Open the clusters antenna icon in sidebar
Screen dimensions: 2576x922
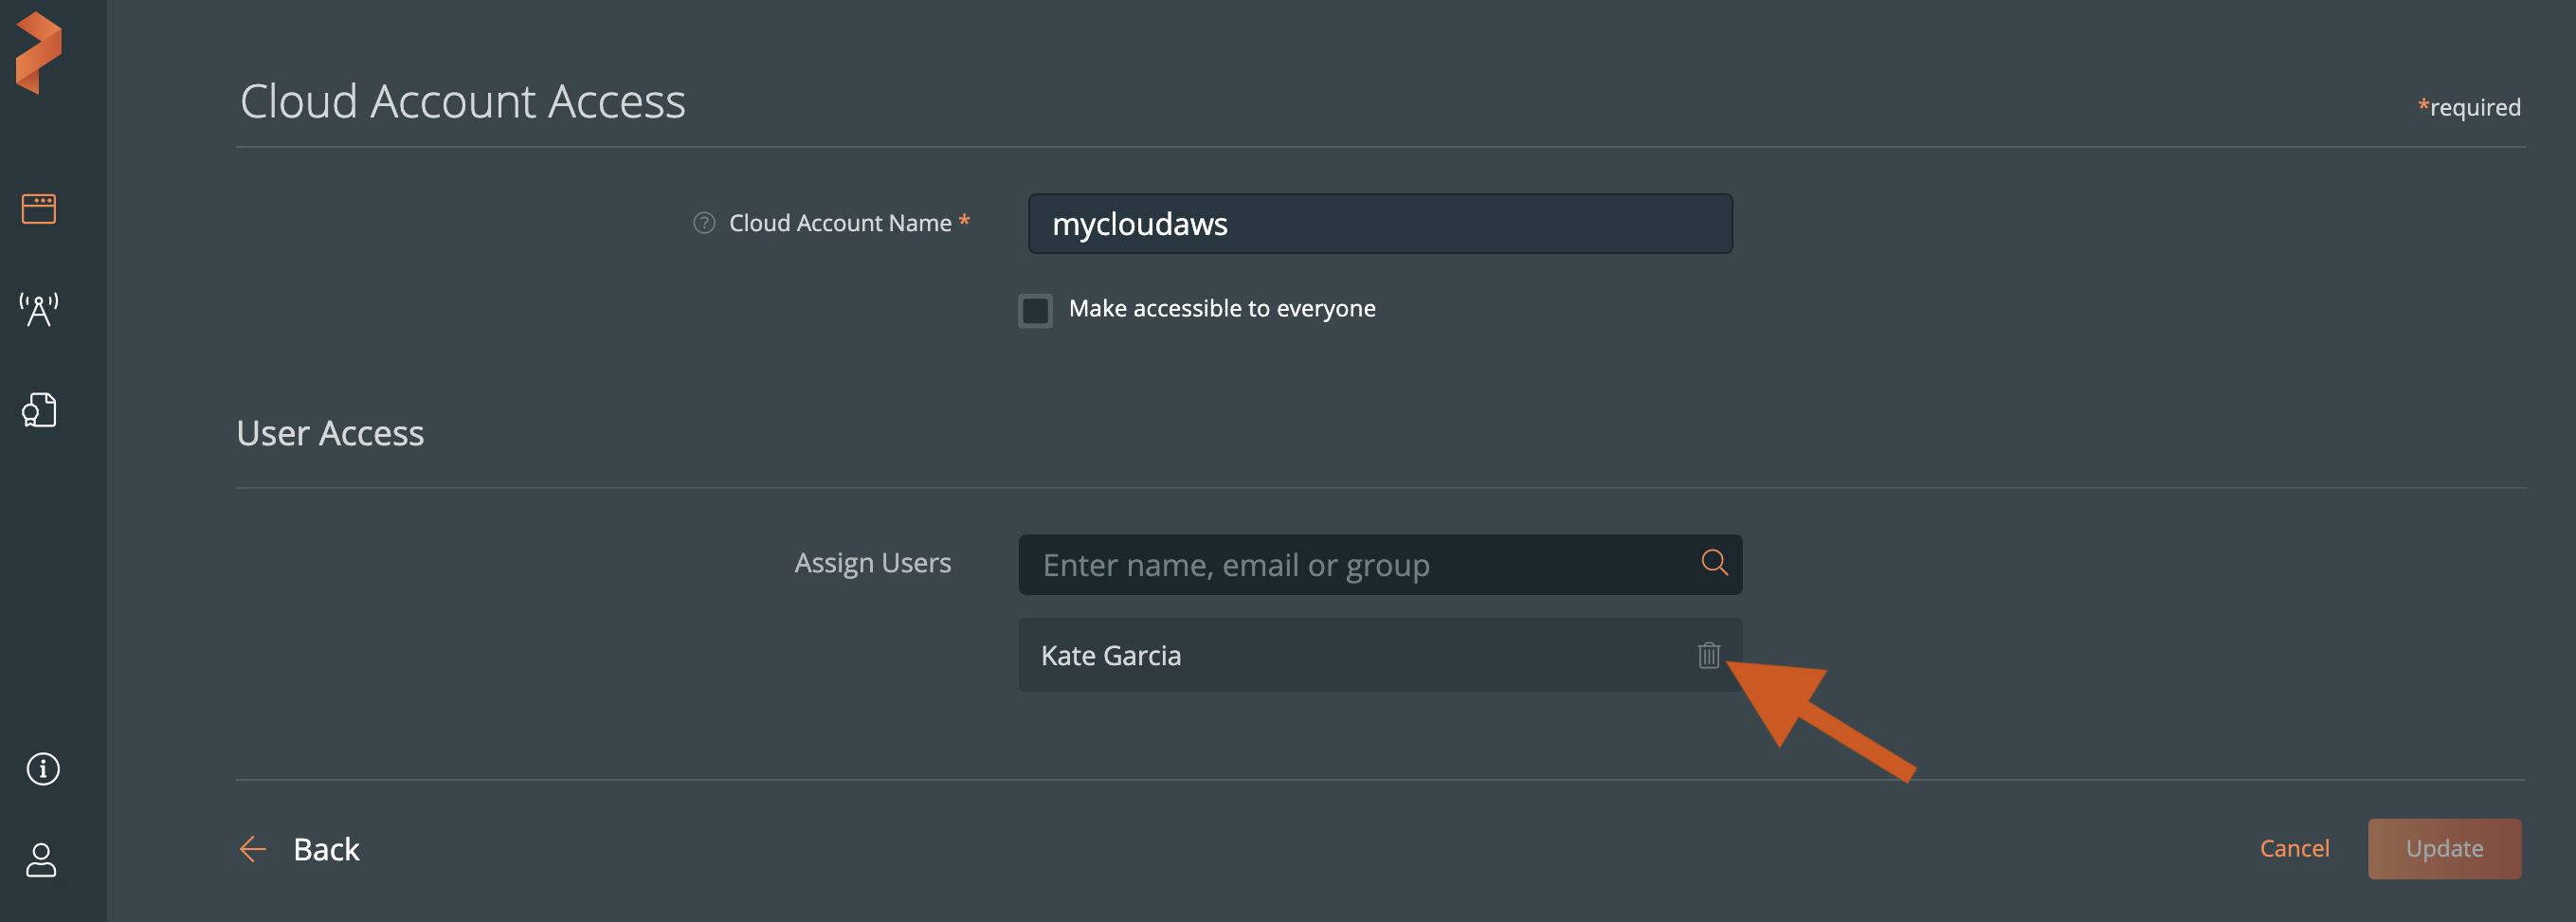click(39, 310)
